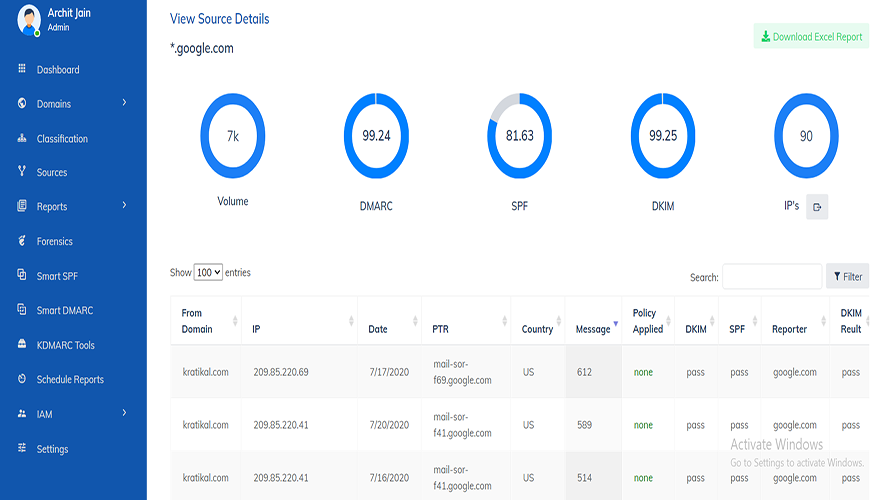The height and width of the screenshot is (500, 890).
Task: Sort table by PTR column
Action: coord(466,321)
